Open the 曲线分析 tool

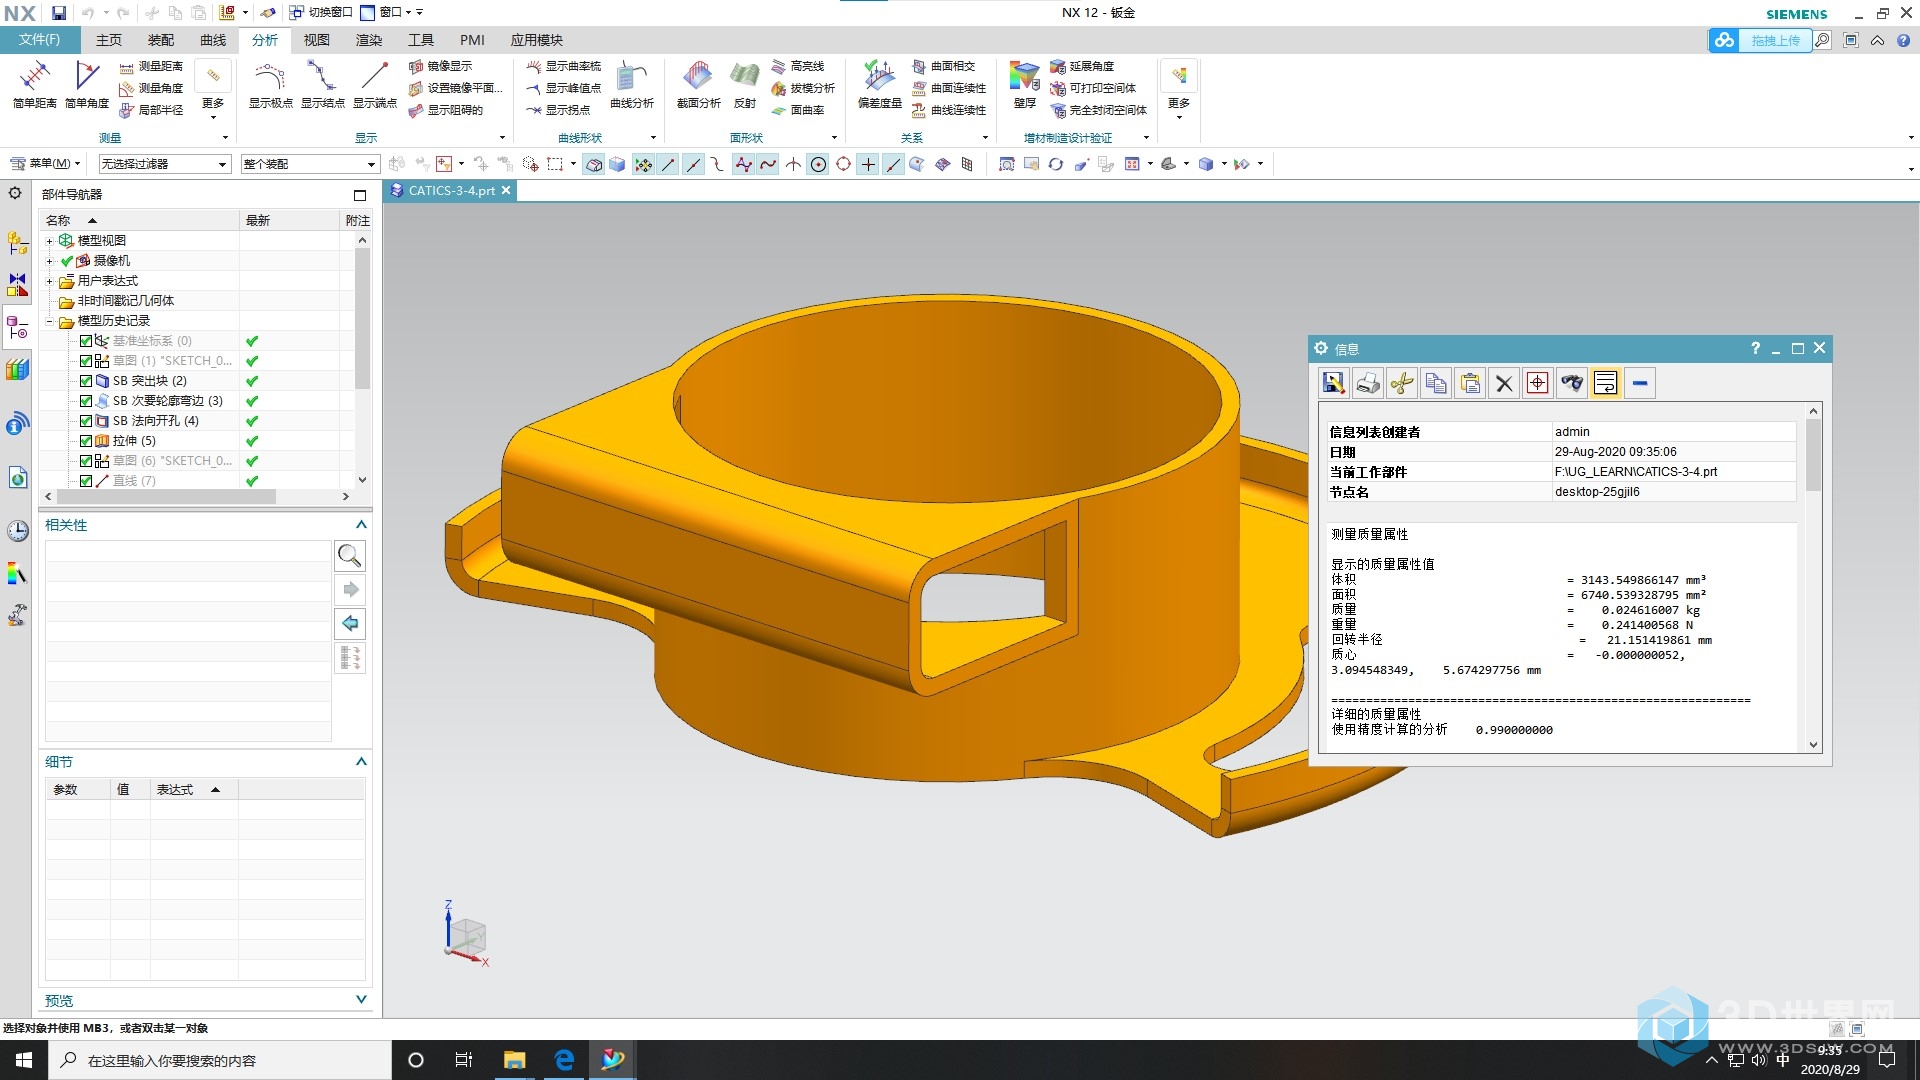click(632, 84)
